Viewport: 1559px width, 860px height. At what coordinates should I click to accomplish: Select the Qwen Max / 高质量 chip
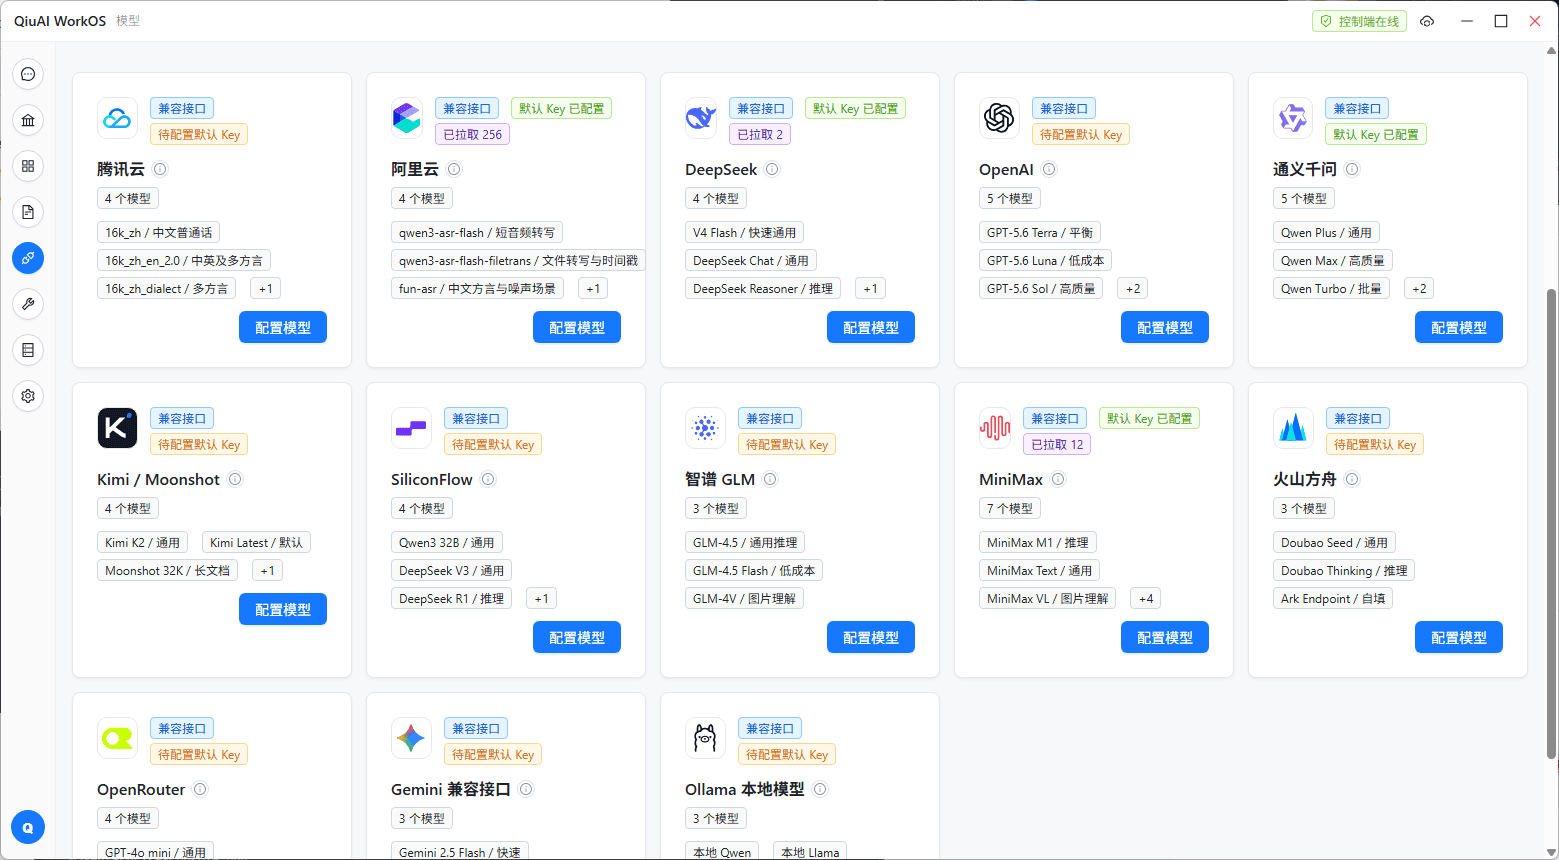pyautogui.click(x=1333, y=260)
